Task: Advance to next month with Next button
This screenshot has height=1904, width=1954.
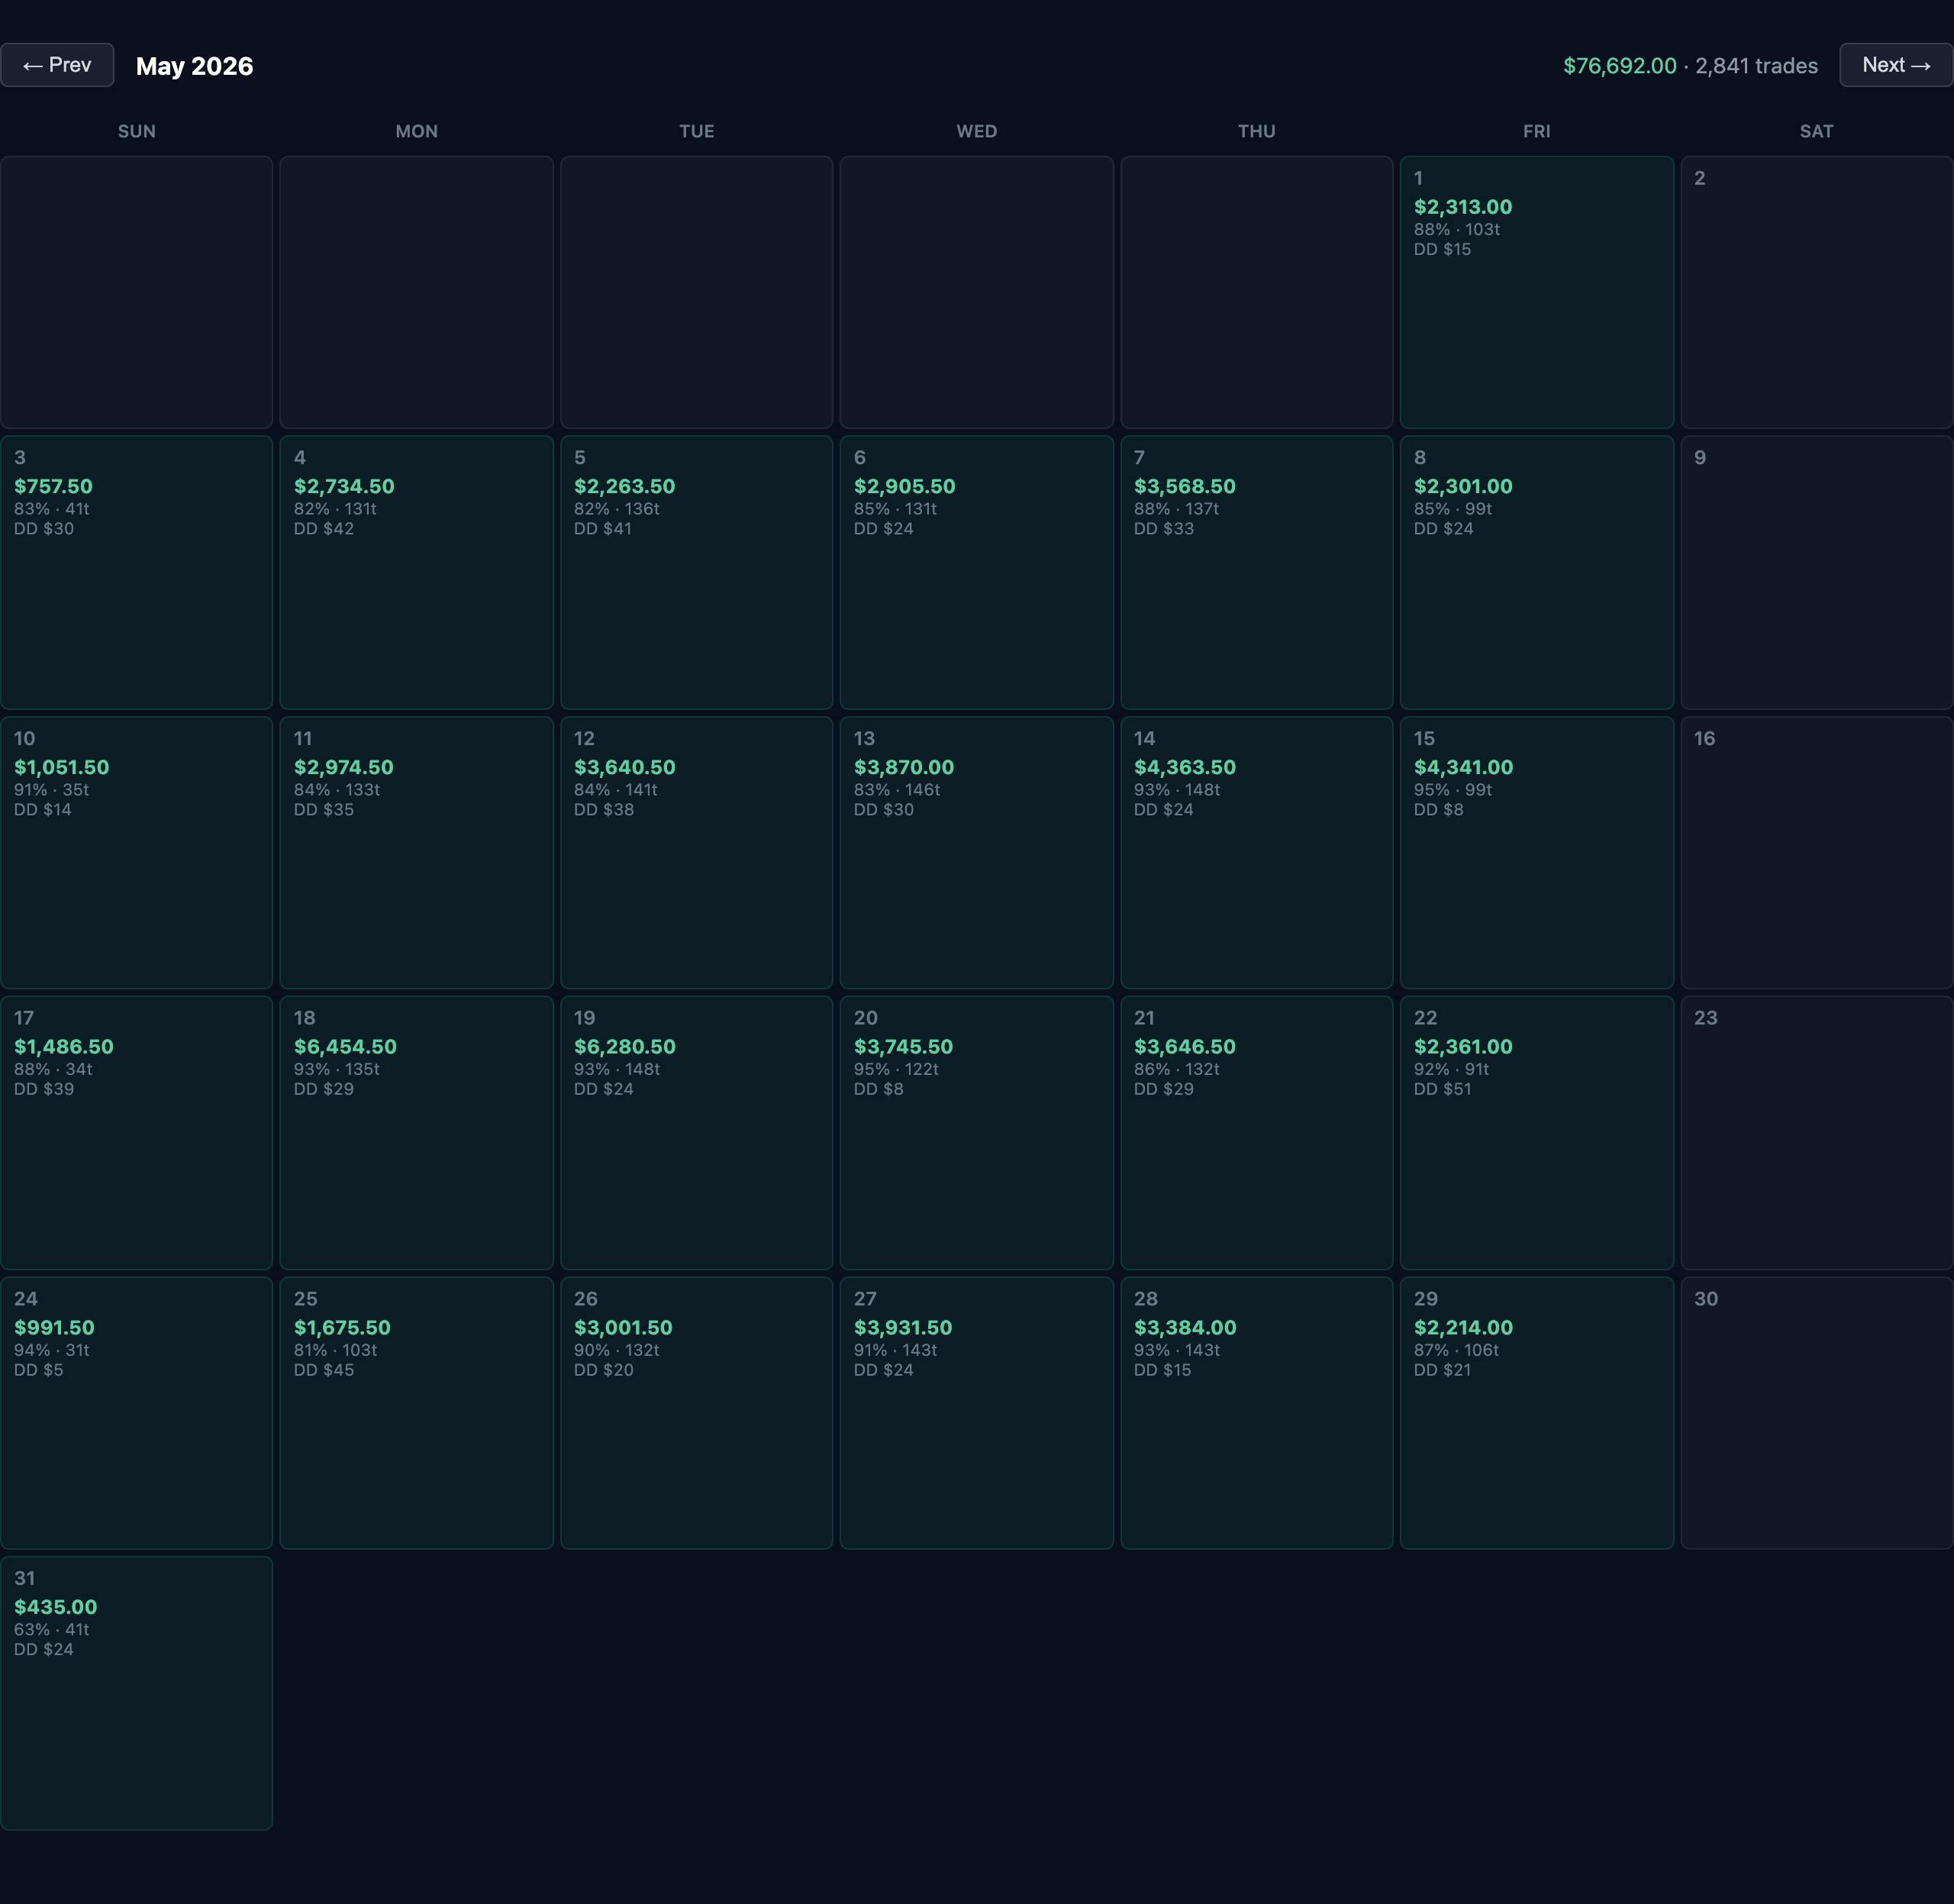Action: tap(1896, 65)
